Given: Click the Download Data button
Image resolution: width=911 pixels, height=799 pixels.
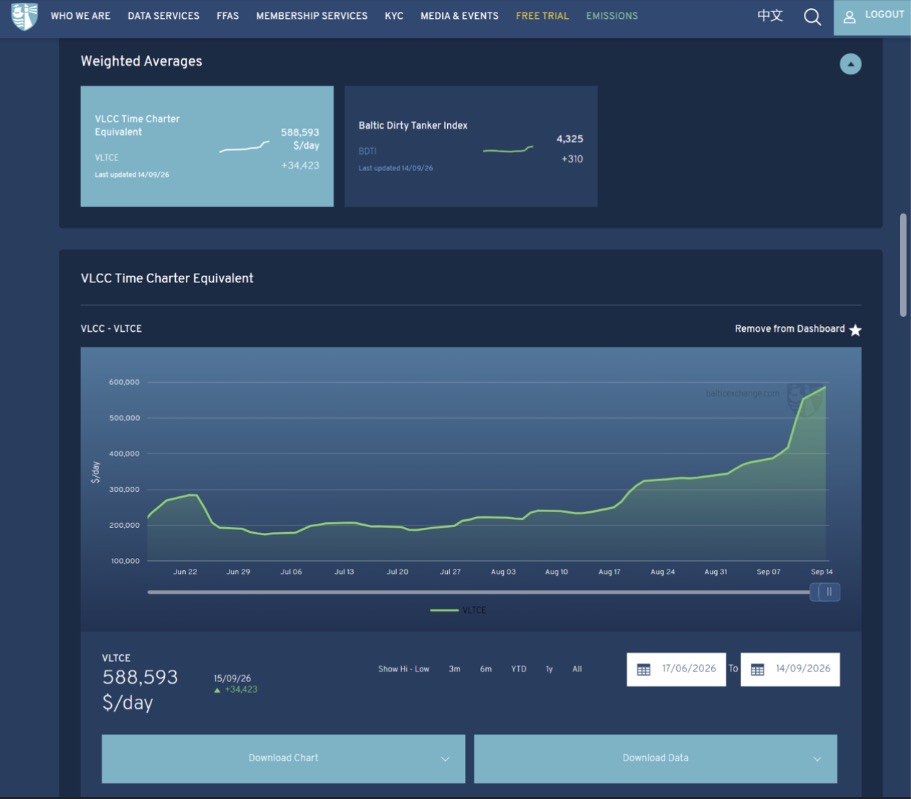Looking at the screenshot, I should (x=655, y=758).
